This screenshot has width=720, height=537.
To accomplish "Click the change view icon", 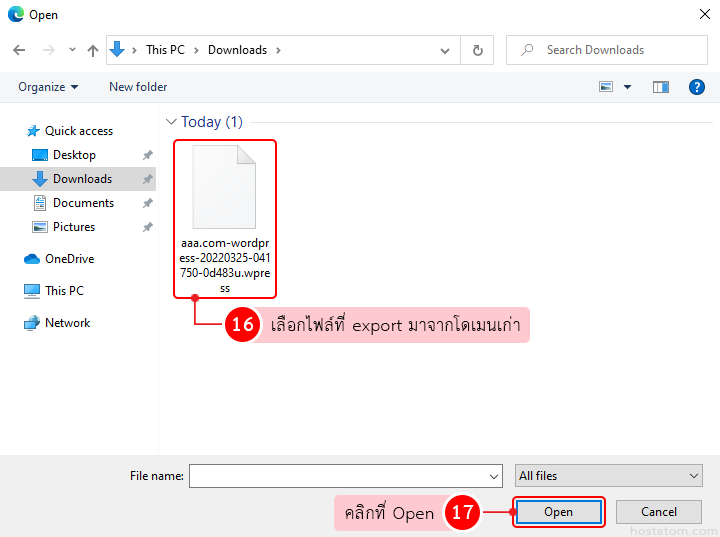I will click(x=606, y=87).
